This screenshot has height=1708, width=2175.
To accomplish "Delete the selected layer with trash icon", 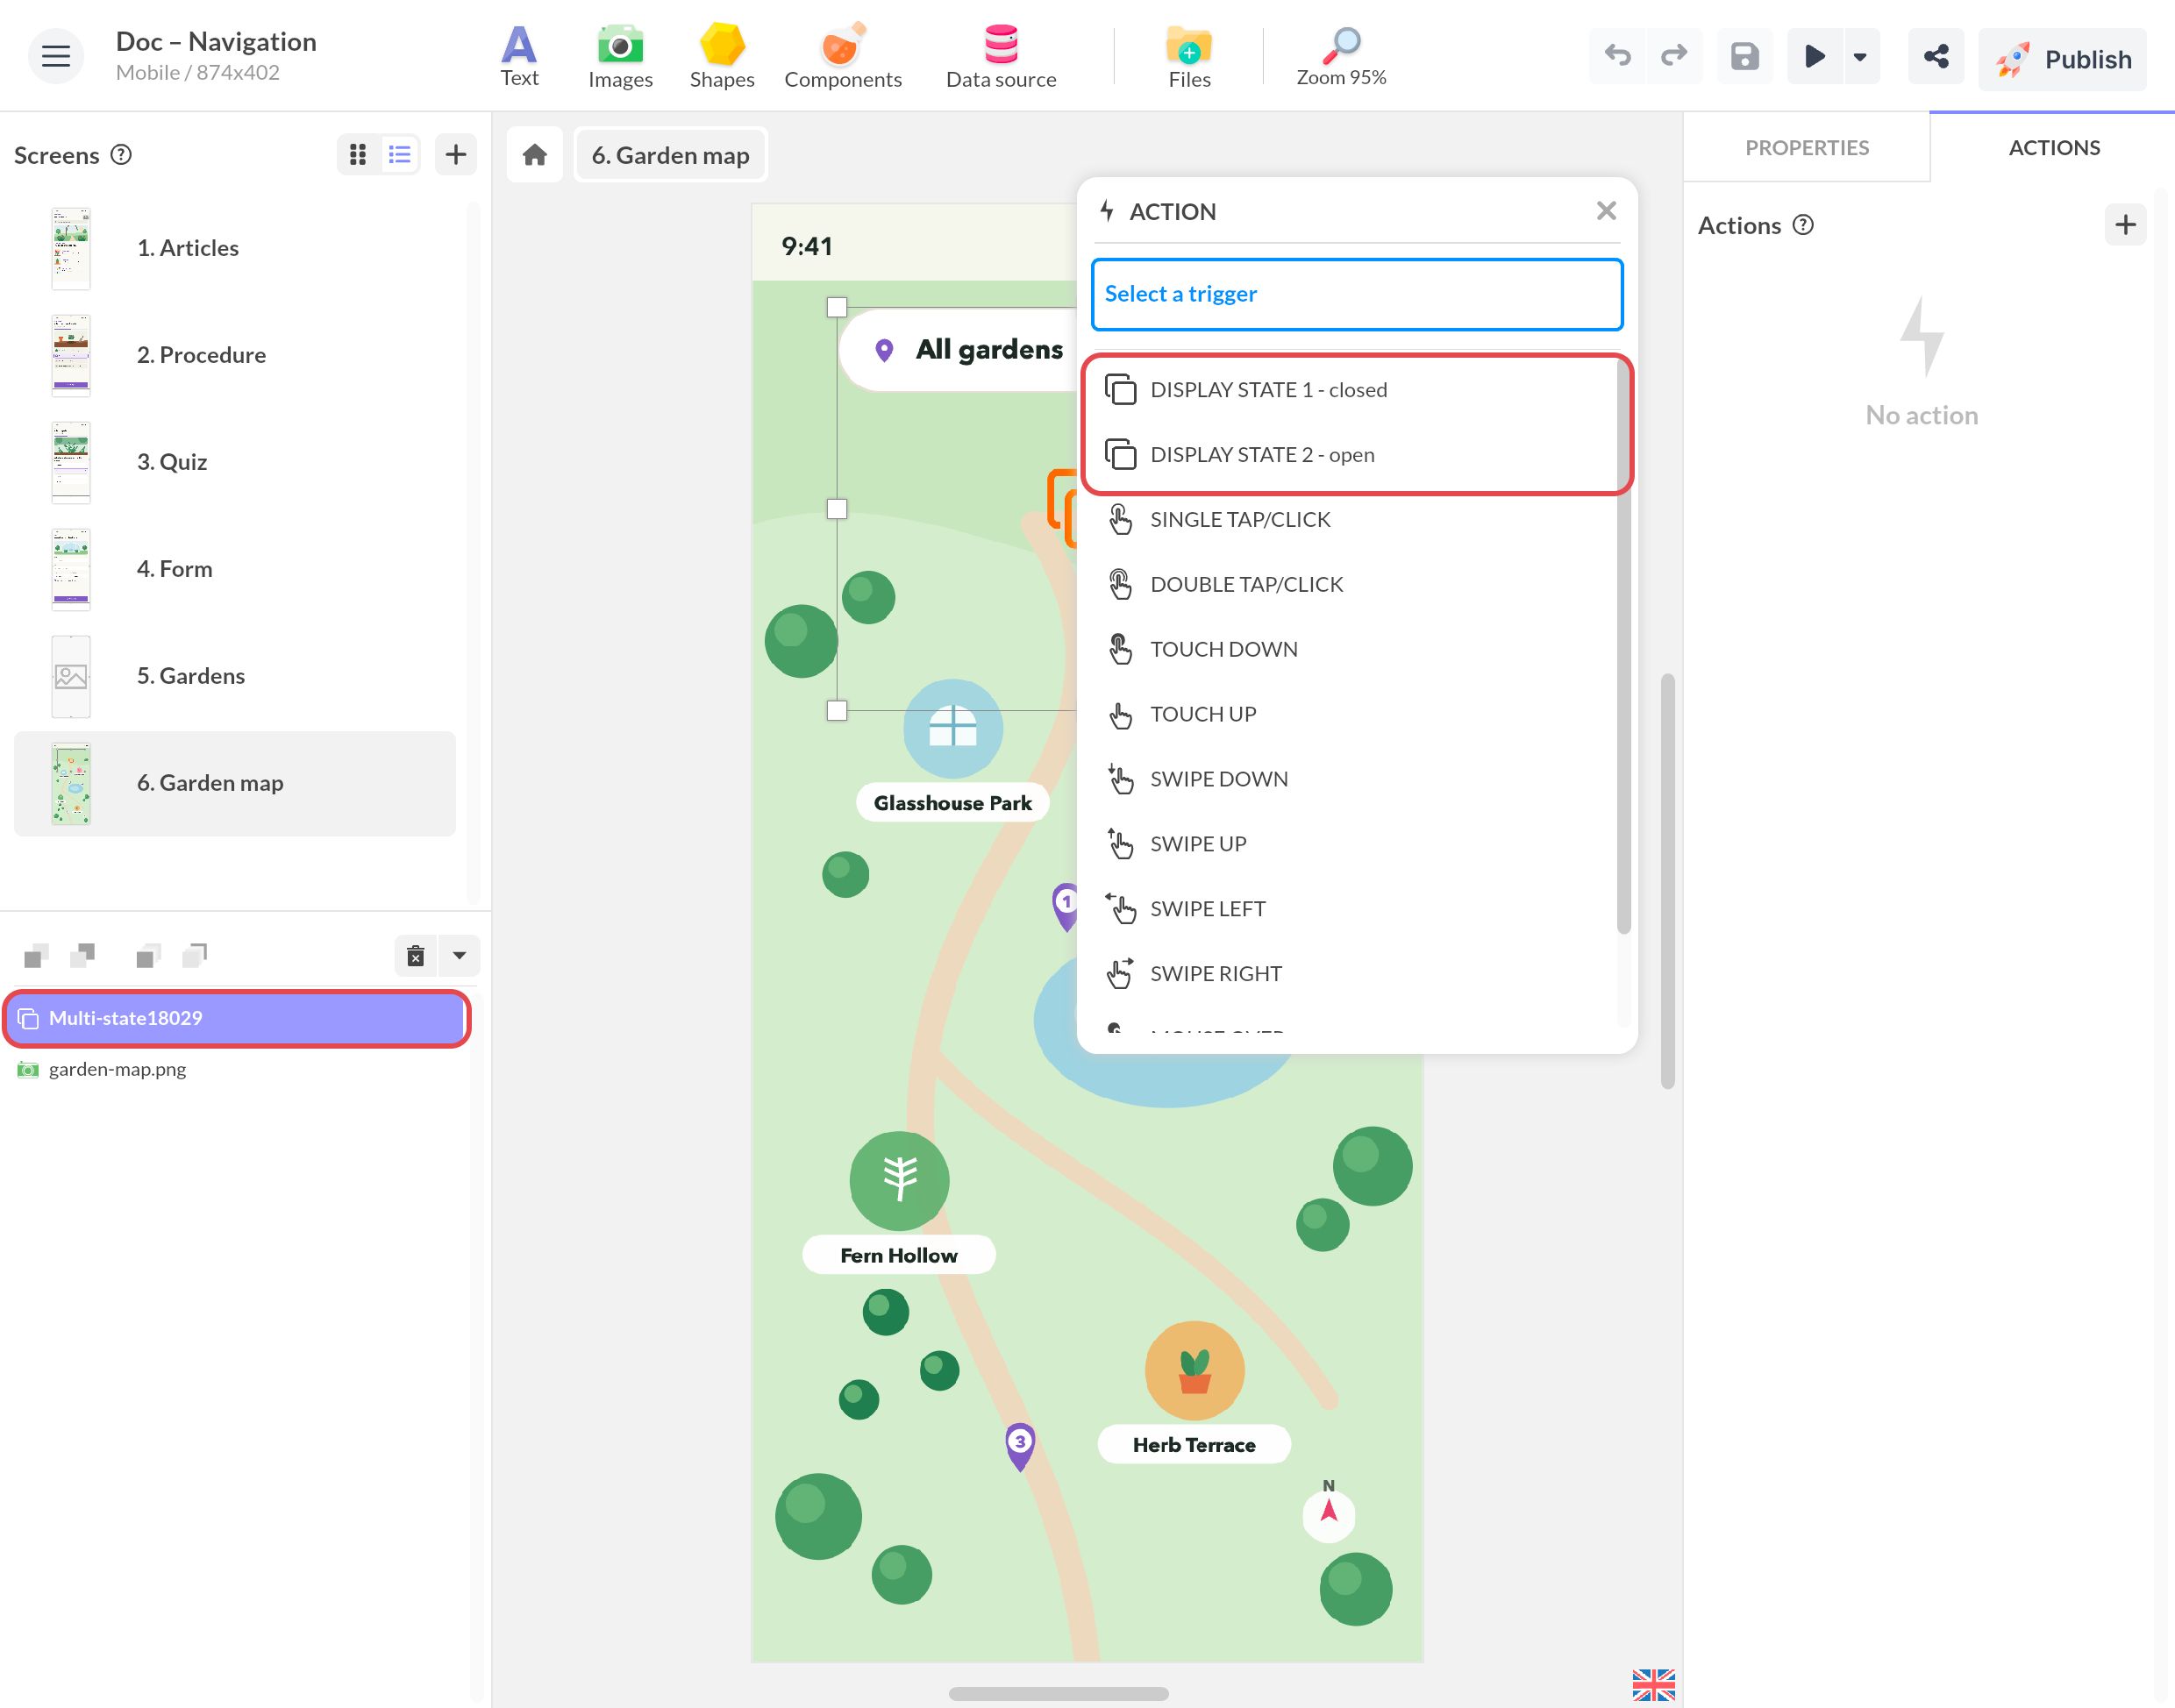I will click(x=416, y=956).
